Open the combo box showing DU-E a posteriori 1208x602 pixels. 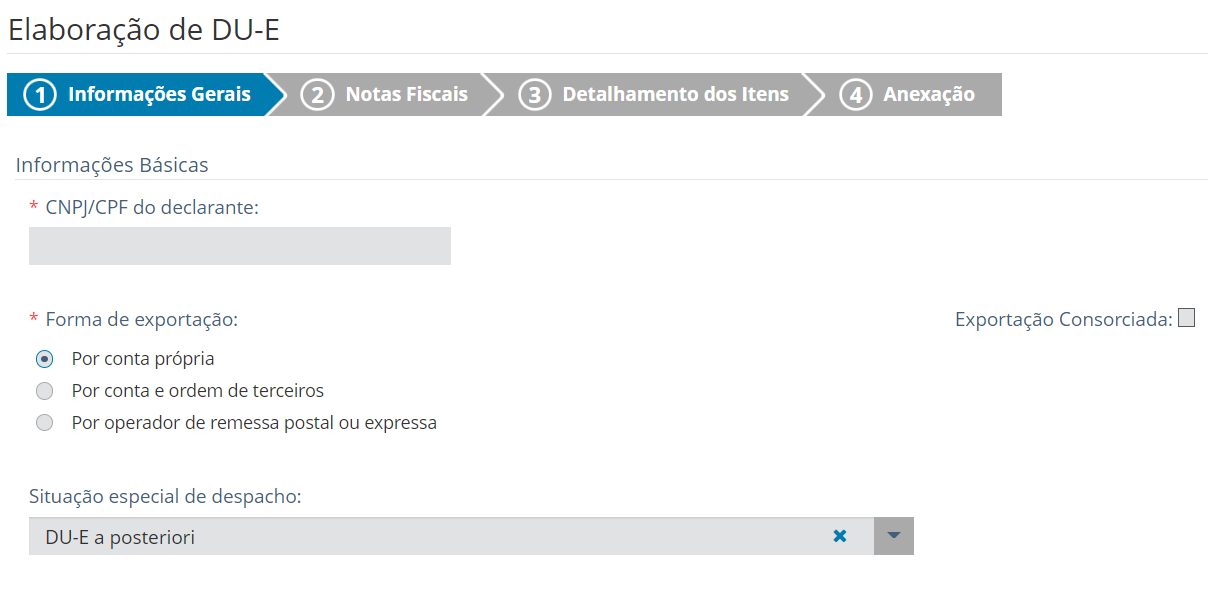pyautogui.click(x=430, y=537)
